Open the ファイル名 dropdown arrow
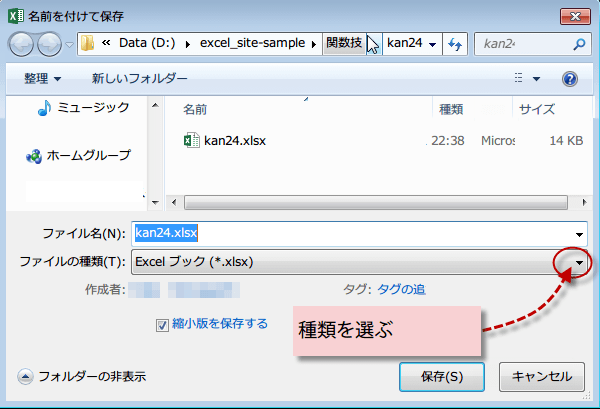Screen dimensions: 600x409 point(579,234)
